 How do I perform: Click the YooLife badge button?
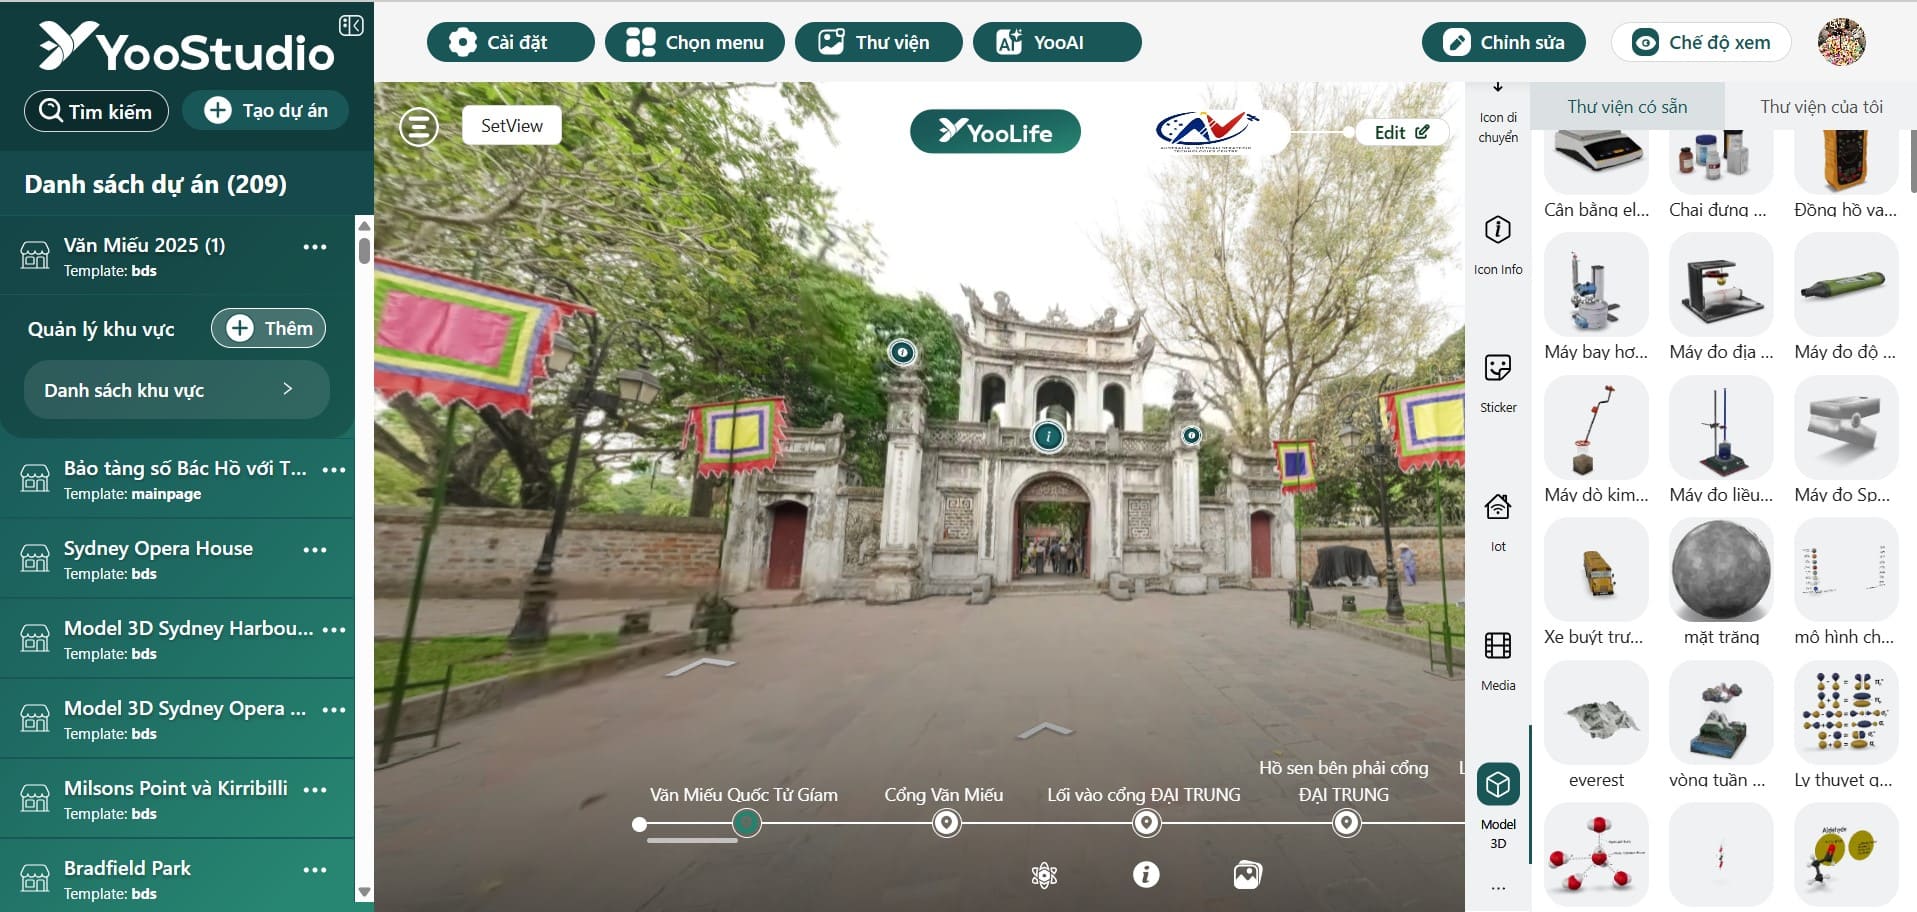click(995, 131)
